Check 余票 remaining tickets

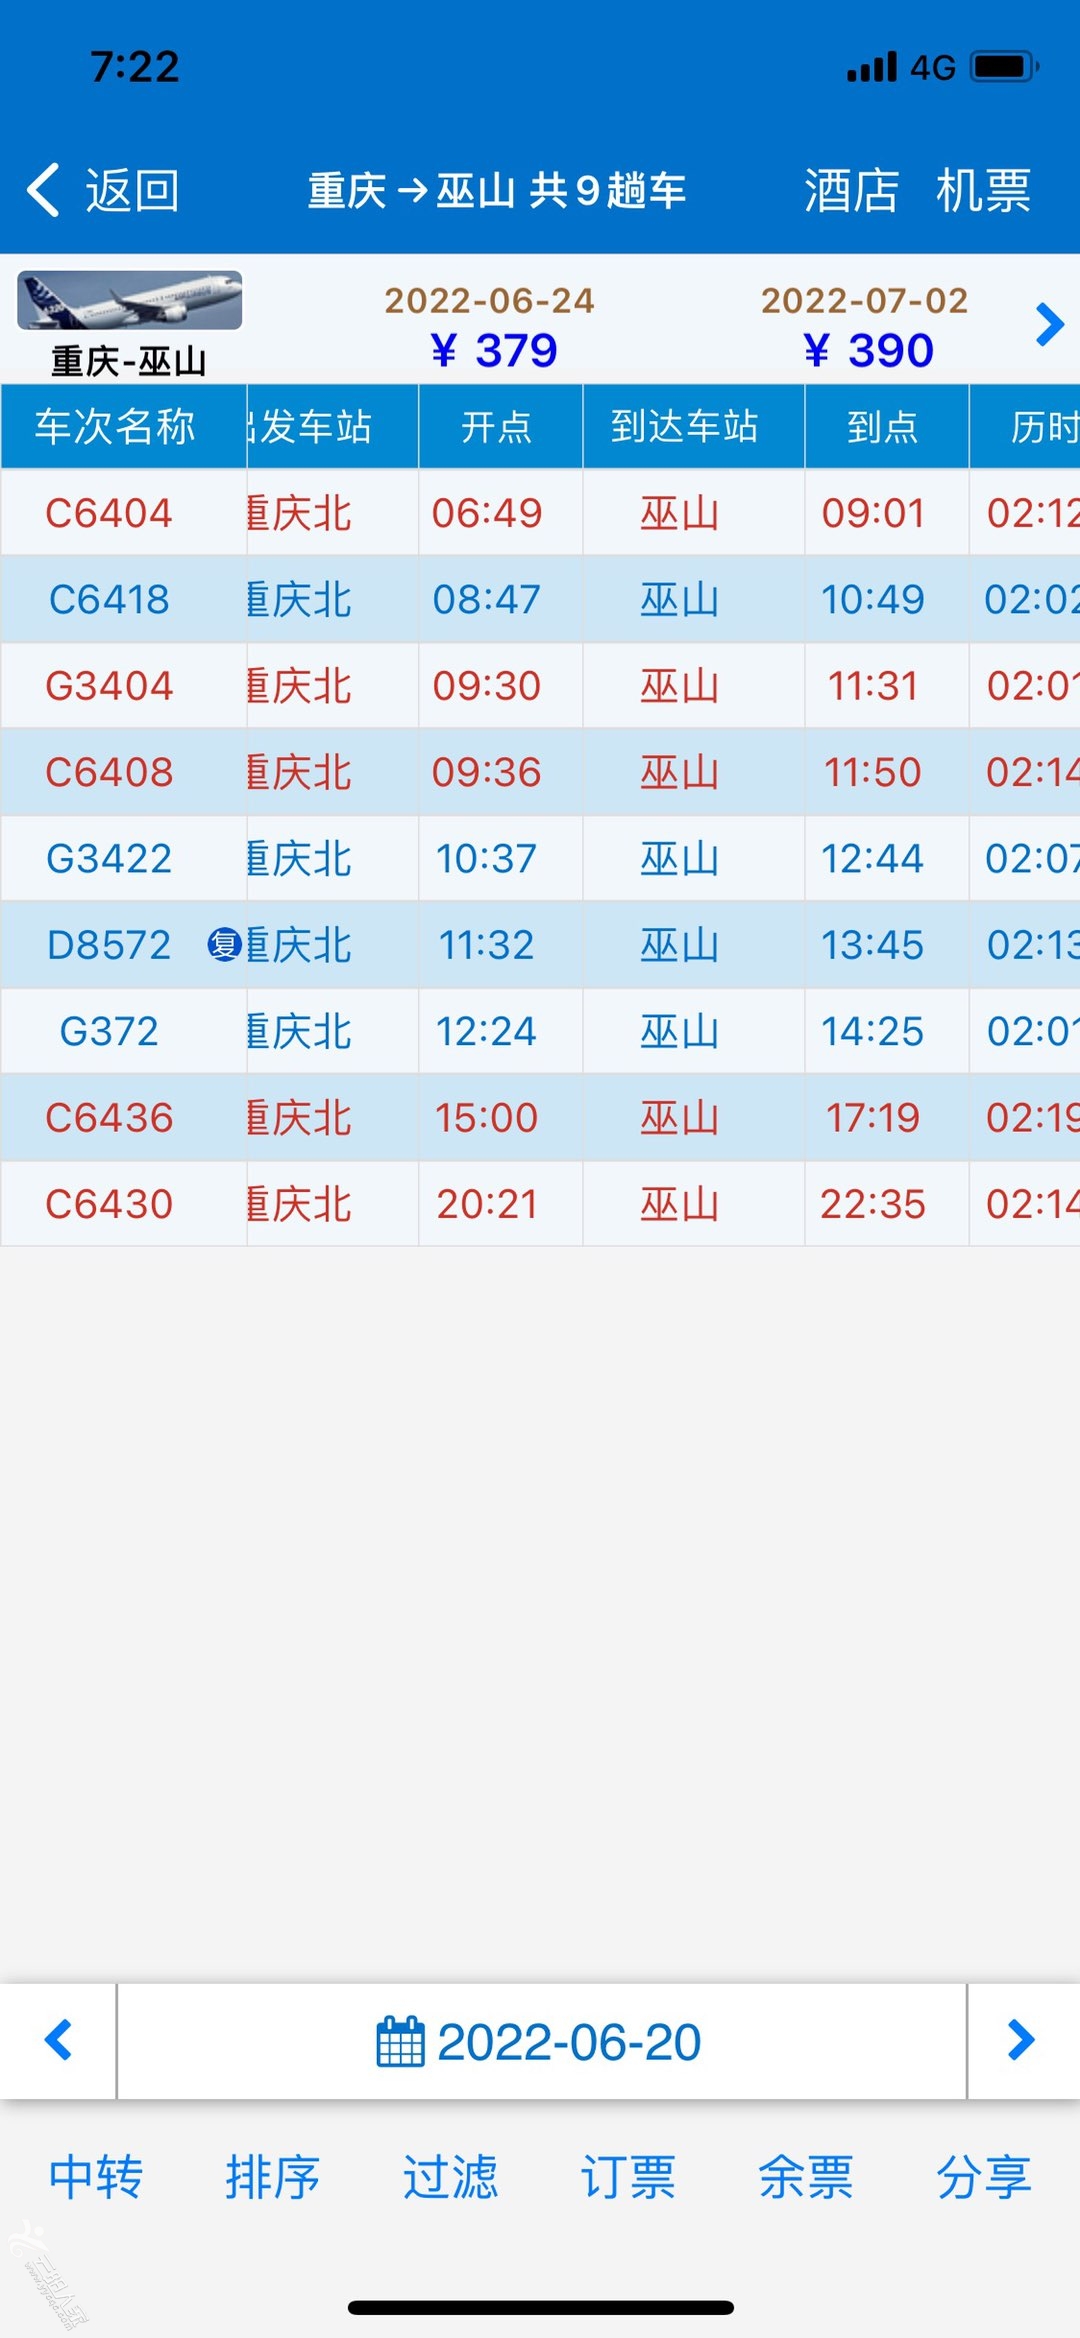[x=806, y=2177]
